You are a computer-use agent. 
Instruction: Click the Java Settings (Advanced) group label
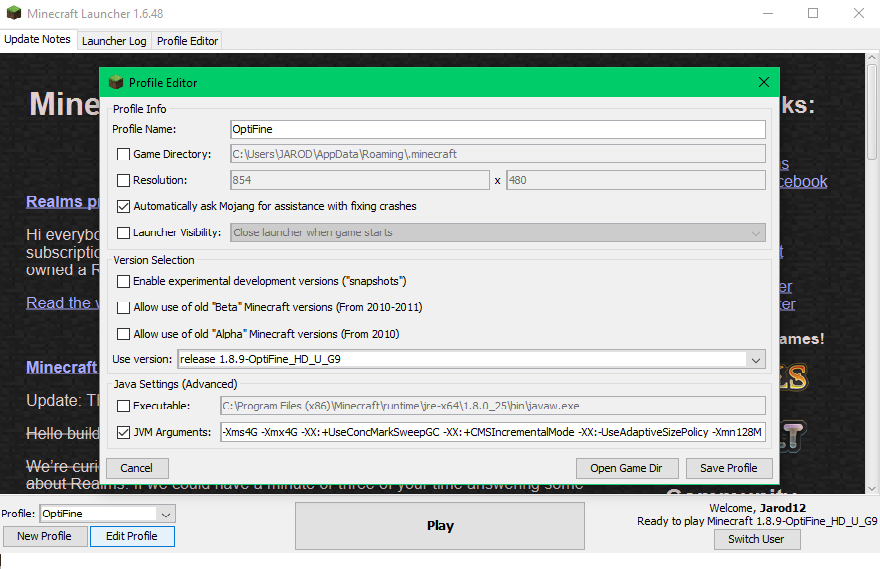click(175, 384)
